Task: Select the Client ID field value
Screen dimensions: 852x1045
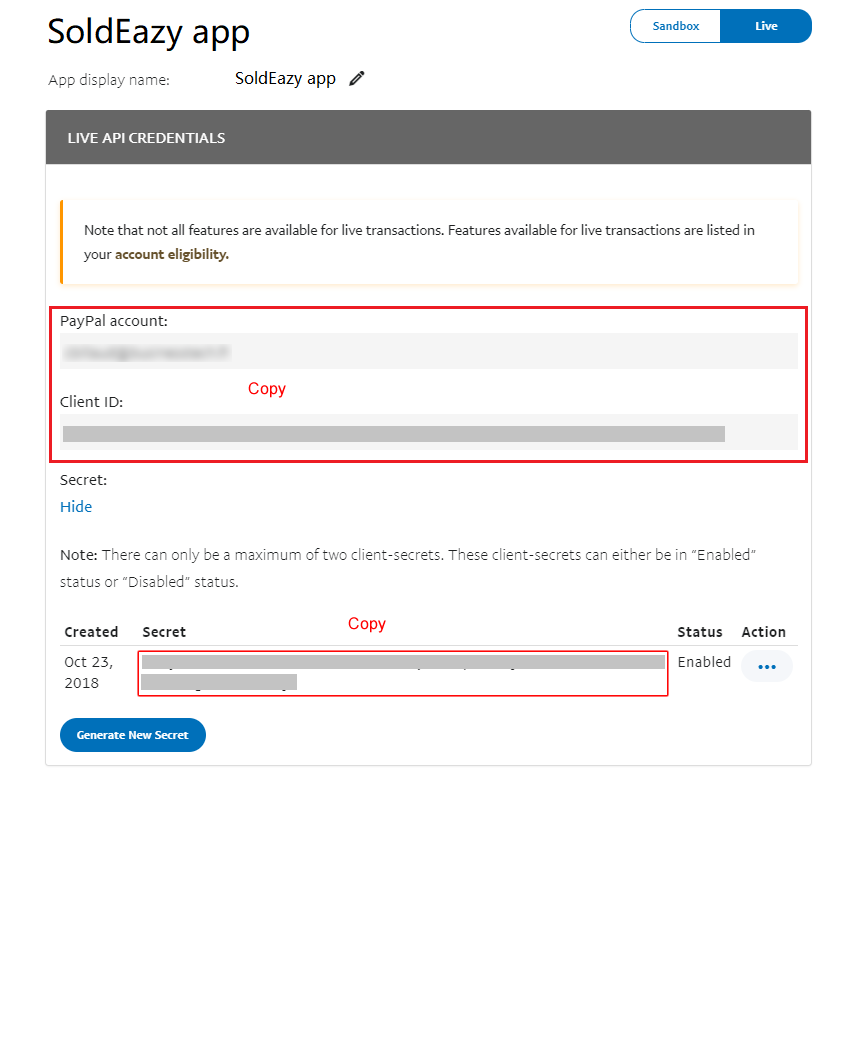Action: [x=429, y=433]
